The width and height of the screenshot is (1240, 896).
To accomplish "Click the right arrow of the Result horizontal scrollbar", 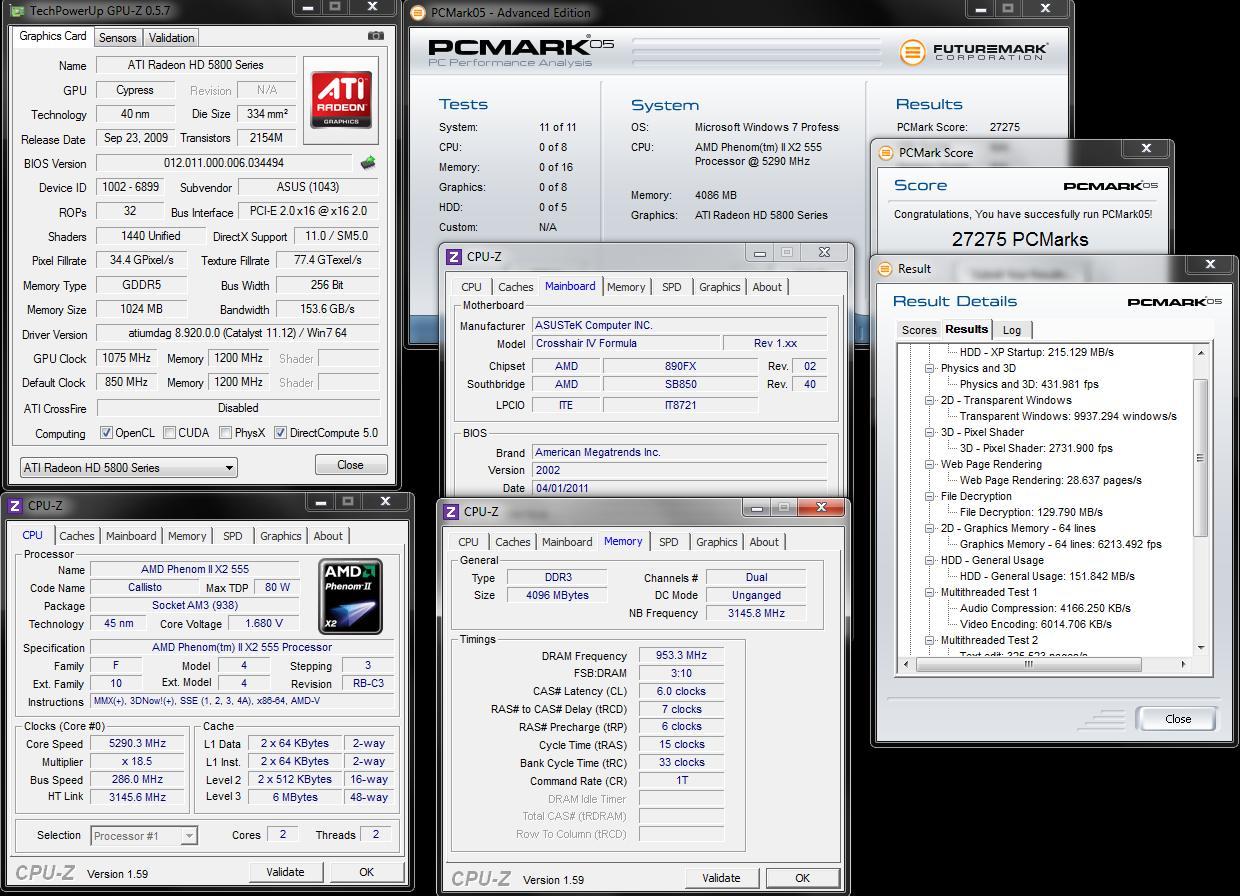I will (x=1184, y=664).
